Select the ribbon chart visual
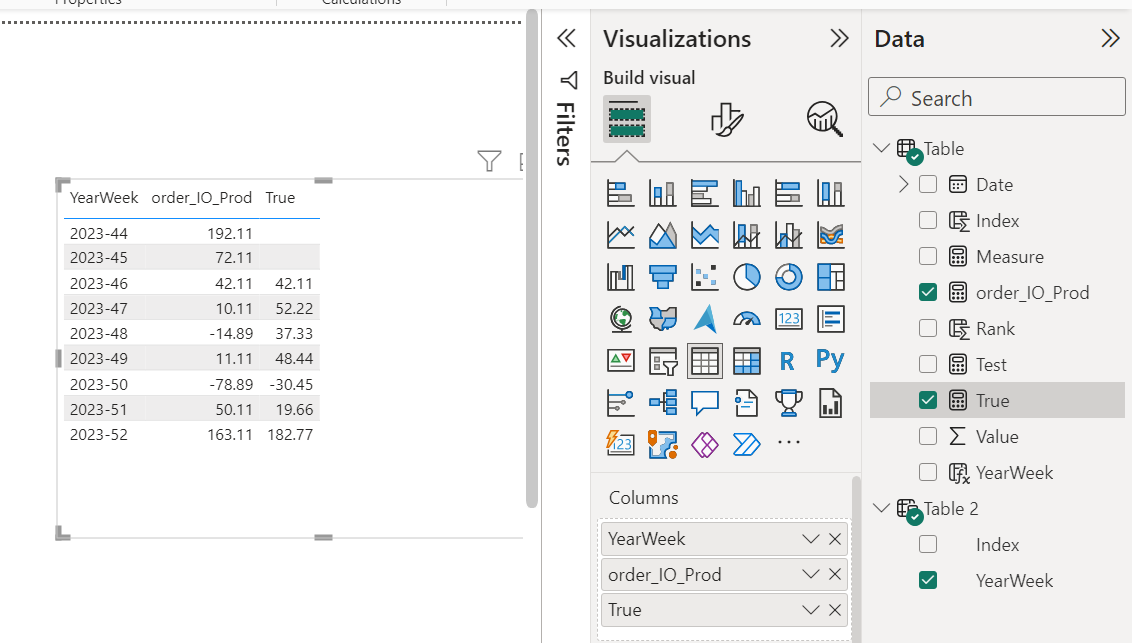 (830, 235)
